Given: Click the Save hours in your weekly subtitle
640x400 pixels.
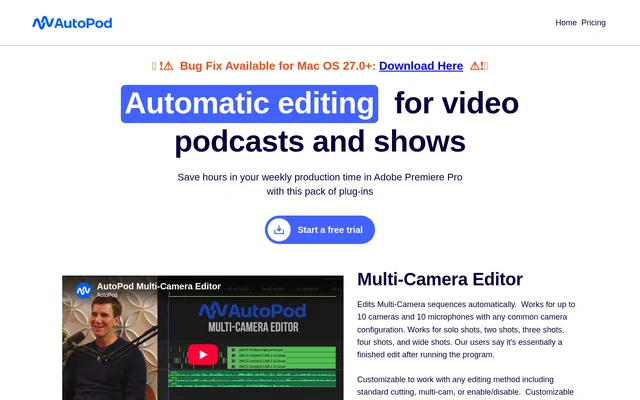Looking at the screenshot, I should point(320,184).
